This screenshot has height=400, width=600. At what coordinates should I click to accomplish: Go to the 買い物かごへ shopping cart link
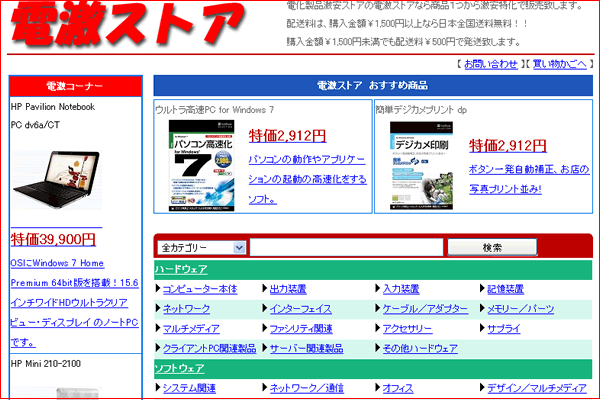(560, 64)
